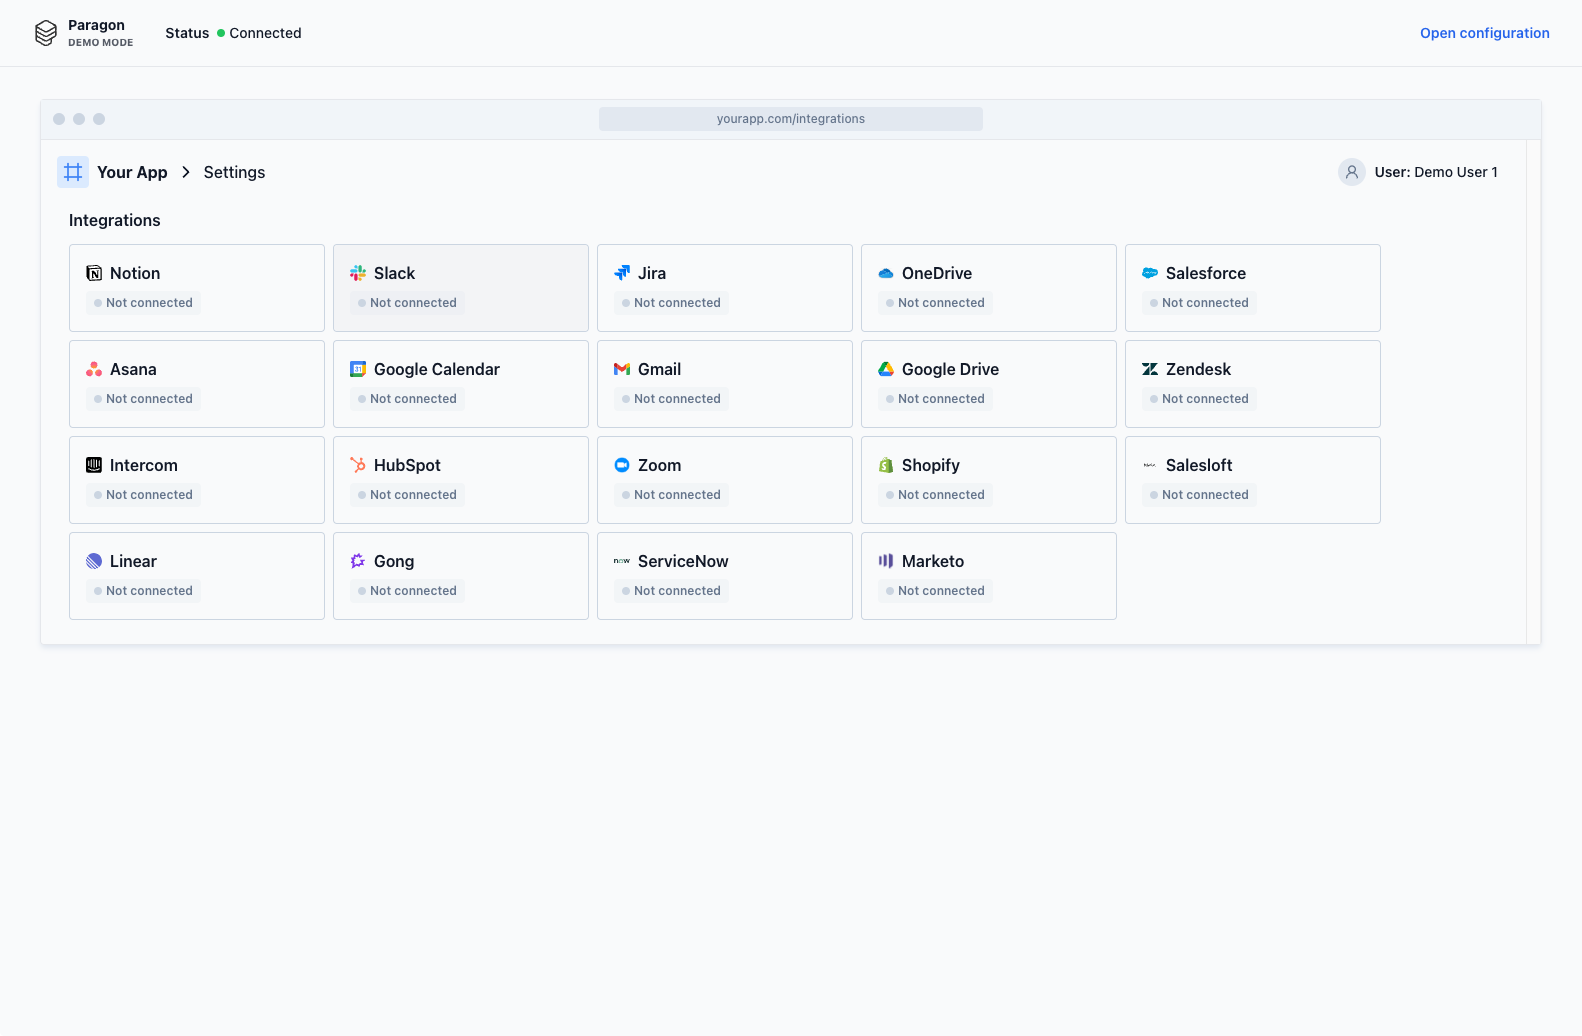The image size is (1582, 1036).
Task: Go to Settings breadcrumb
Action: [x=234, y=172]
